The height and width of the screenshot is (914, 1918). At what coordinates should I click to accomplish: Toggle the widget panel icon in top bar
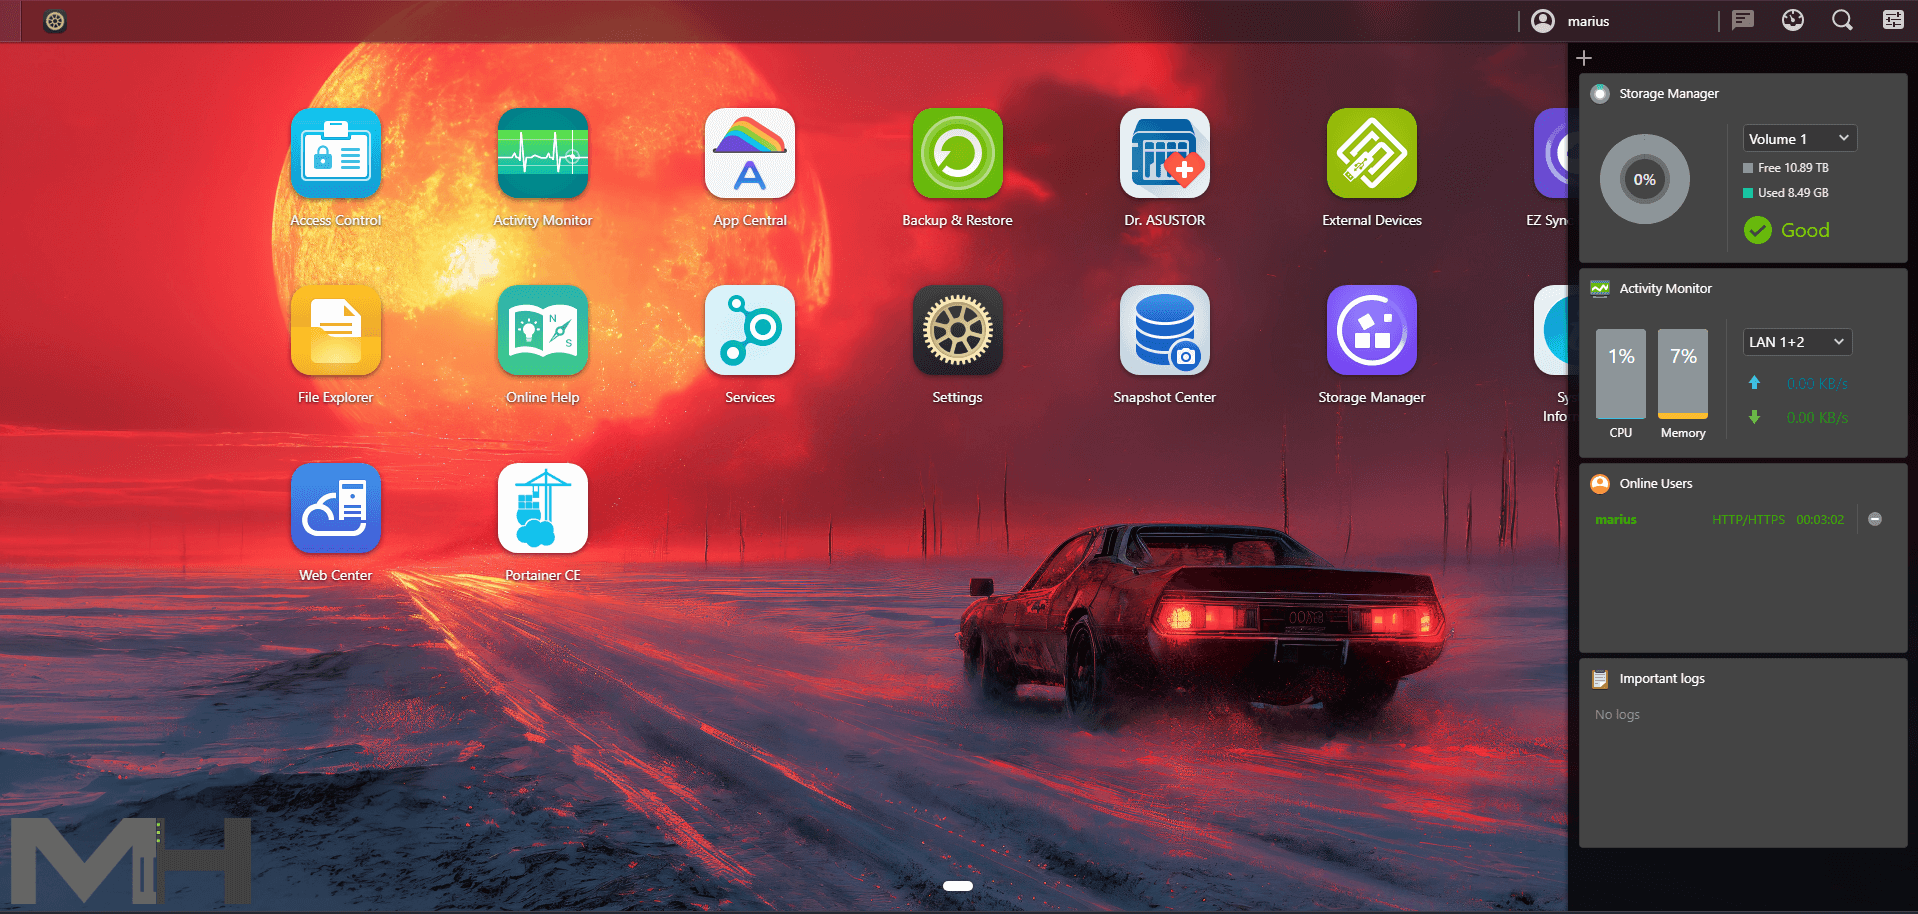click(1893, 20)
